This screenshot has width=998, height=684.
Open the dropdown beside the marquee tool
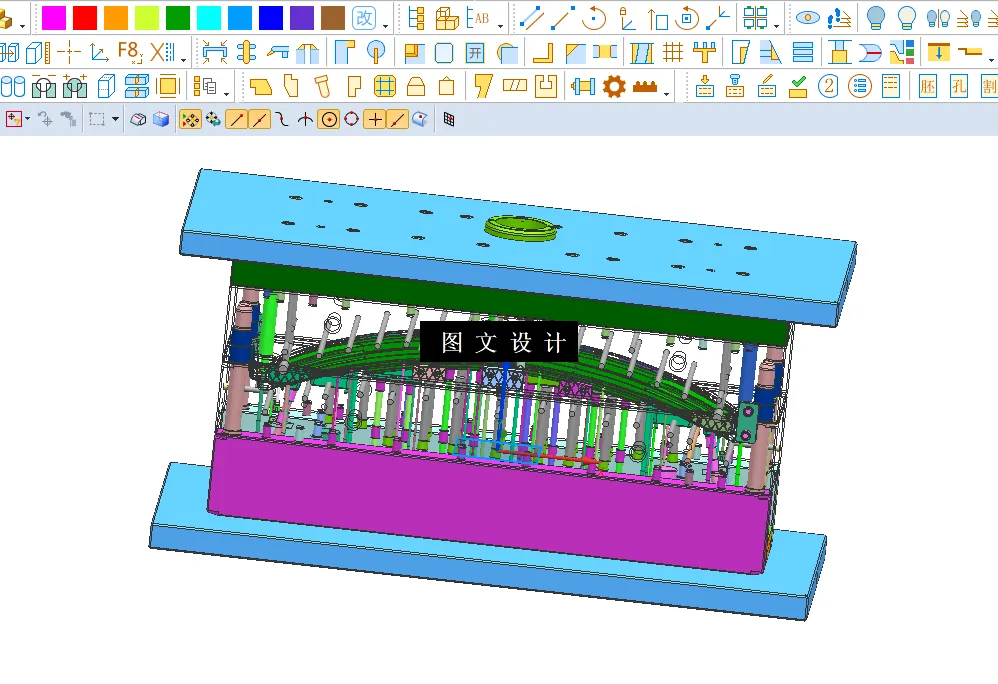point(115,120)
